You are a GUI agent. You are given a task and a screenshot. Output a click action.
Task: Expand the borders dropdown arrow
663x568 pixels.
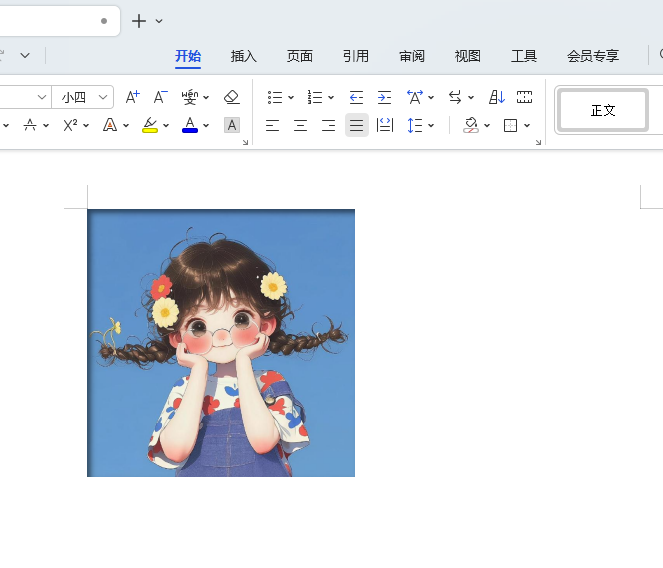(527, 126)
